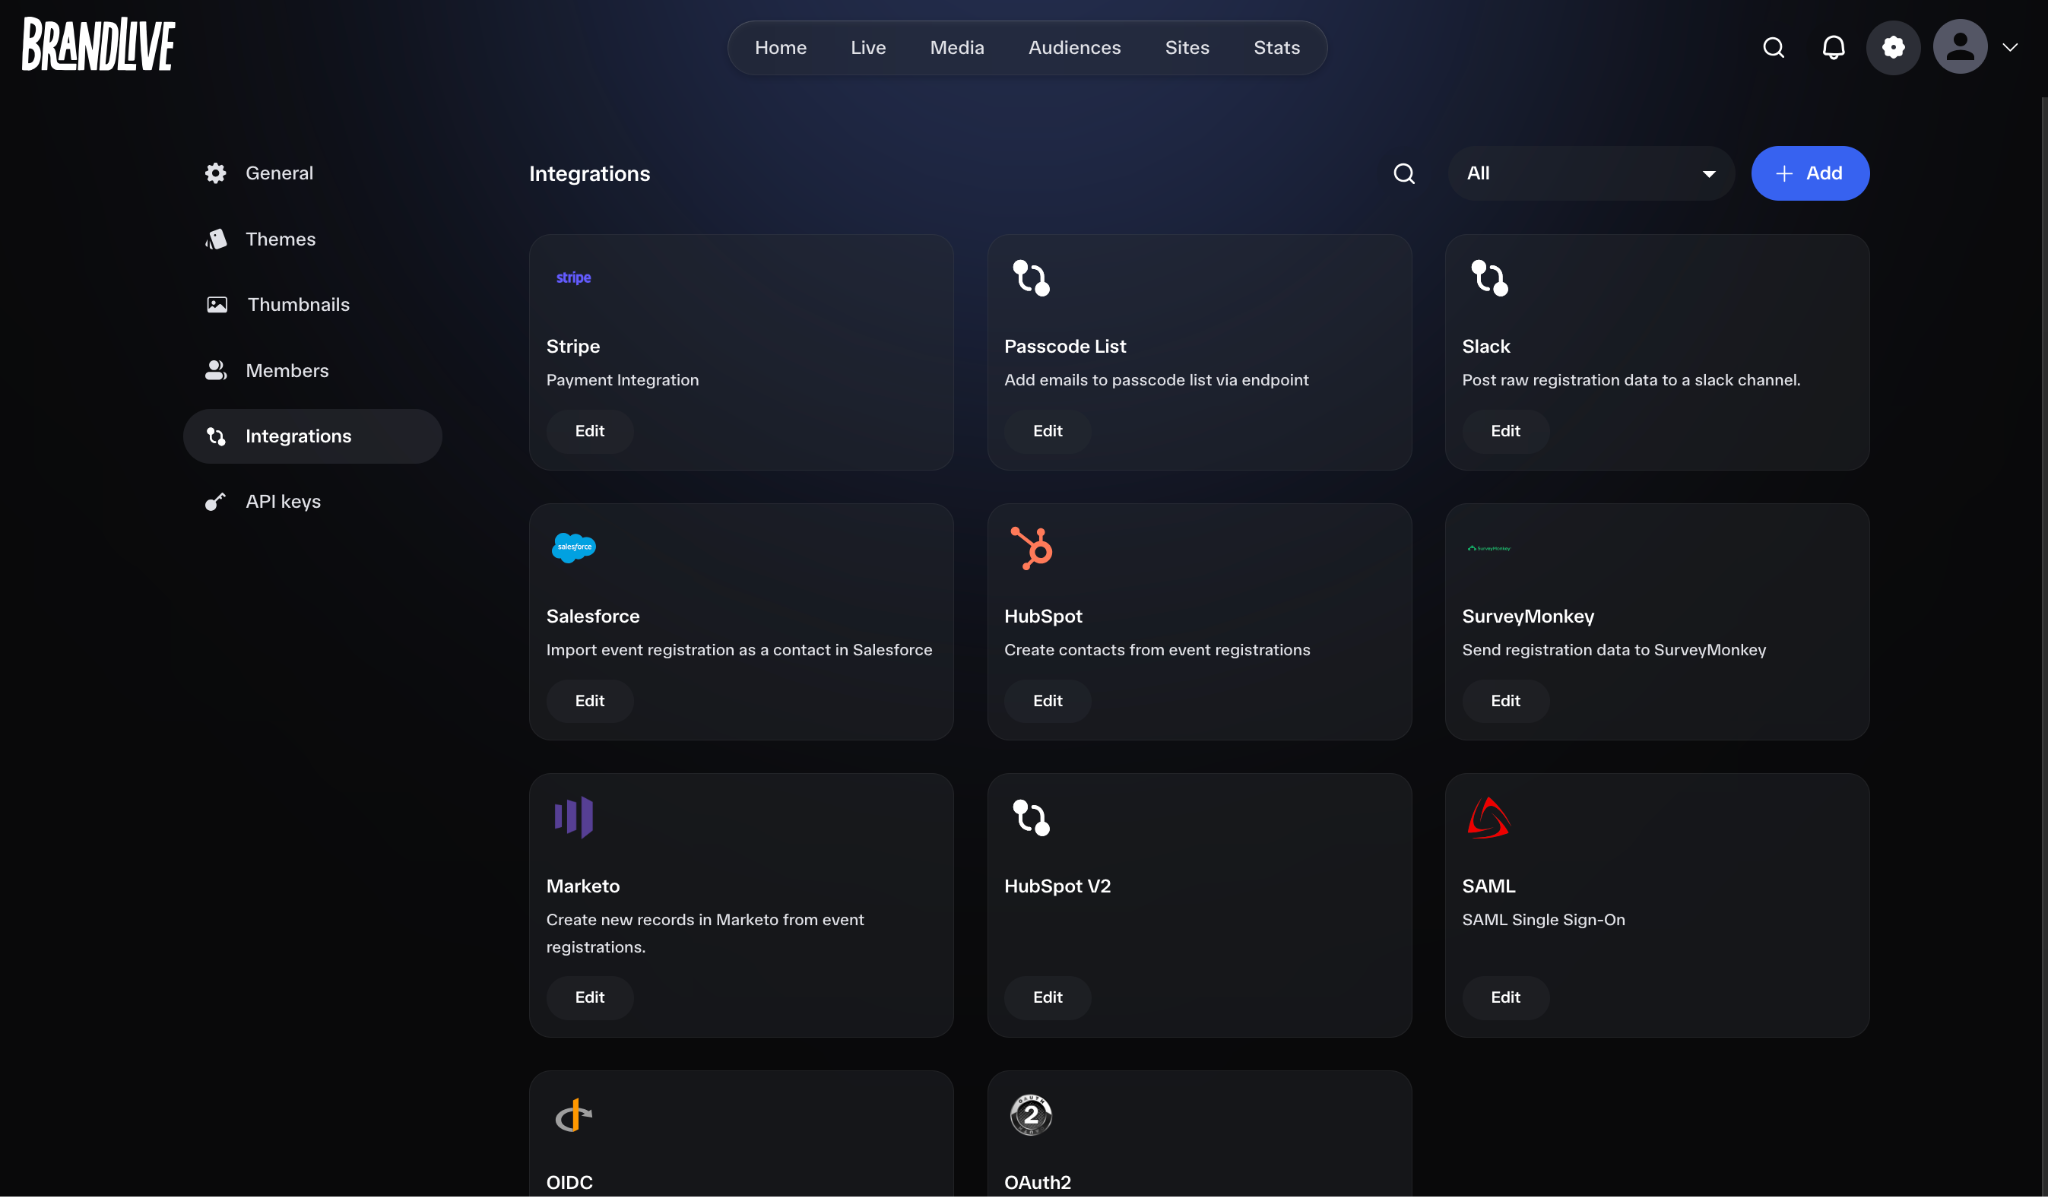The width and height of the screenshot is (2048, 1197).
Task: View the Stats tab
Action: [1277, 47]
